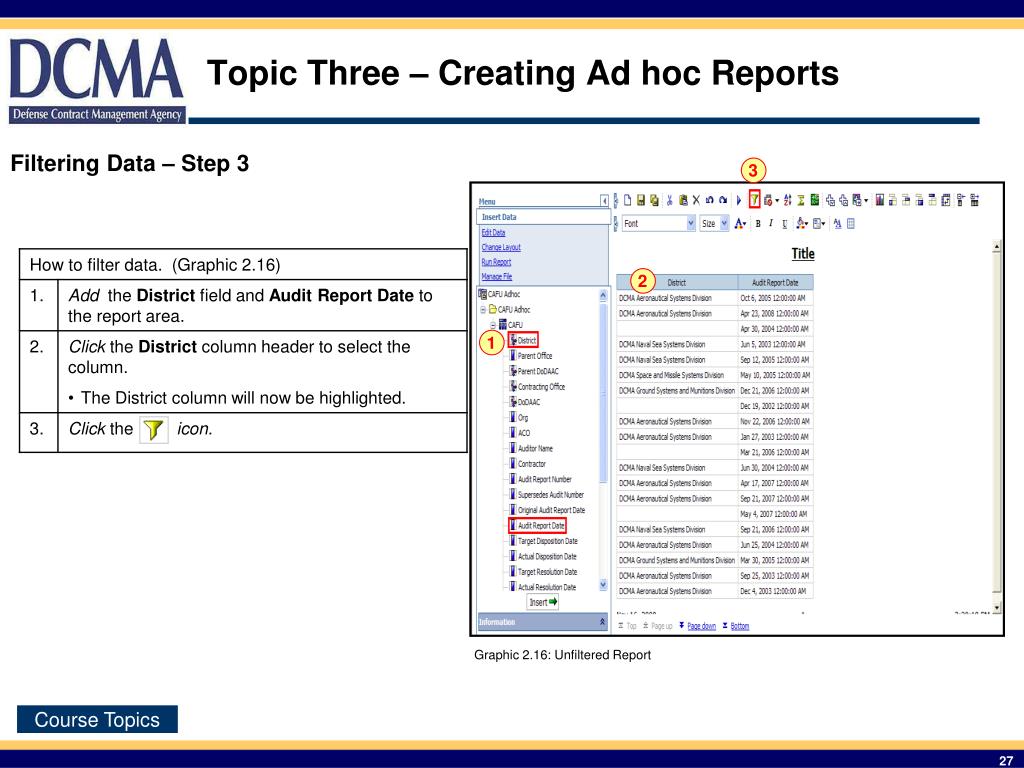Click the report area vertical scrollbar
1024x768 pixels.
tap(996, 426)
